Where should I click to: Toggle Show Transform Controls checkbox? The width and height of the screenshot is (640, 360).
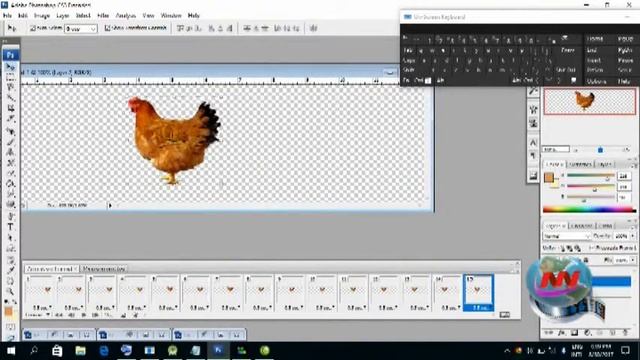click(107, 28)
